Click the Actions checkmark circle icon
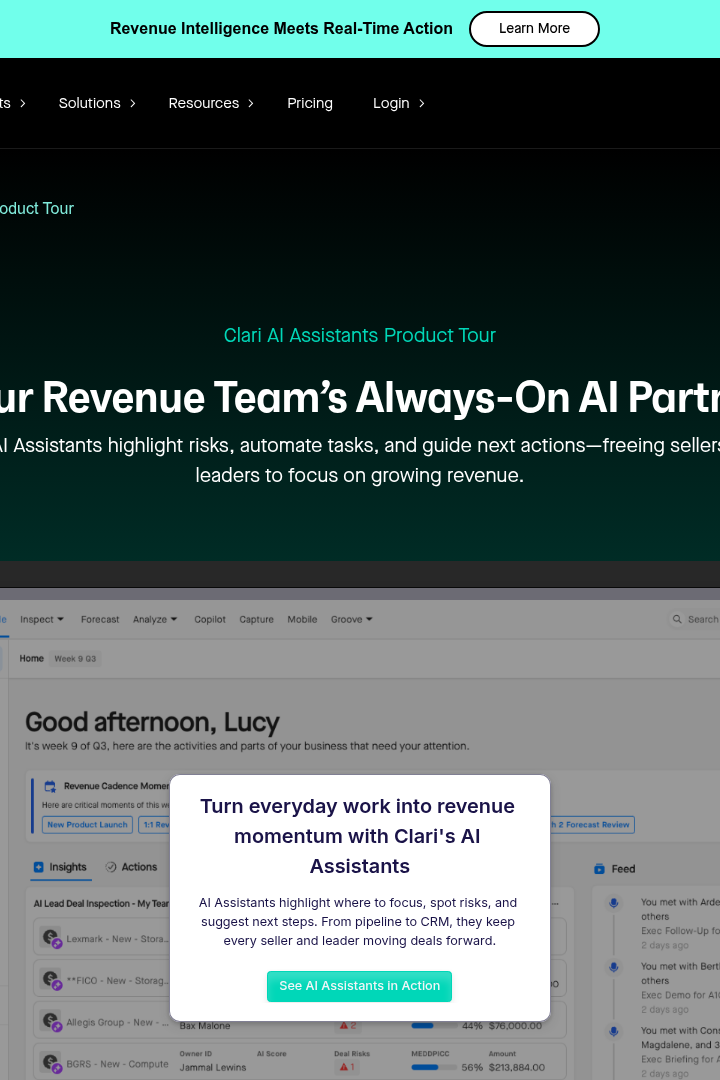 pyautogui.click(x=111, y=867)
